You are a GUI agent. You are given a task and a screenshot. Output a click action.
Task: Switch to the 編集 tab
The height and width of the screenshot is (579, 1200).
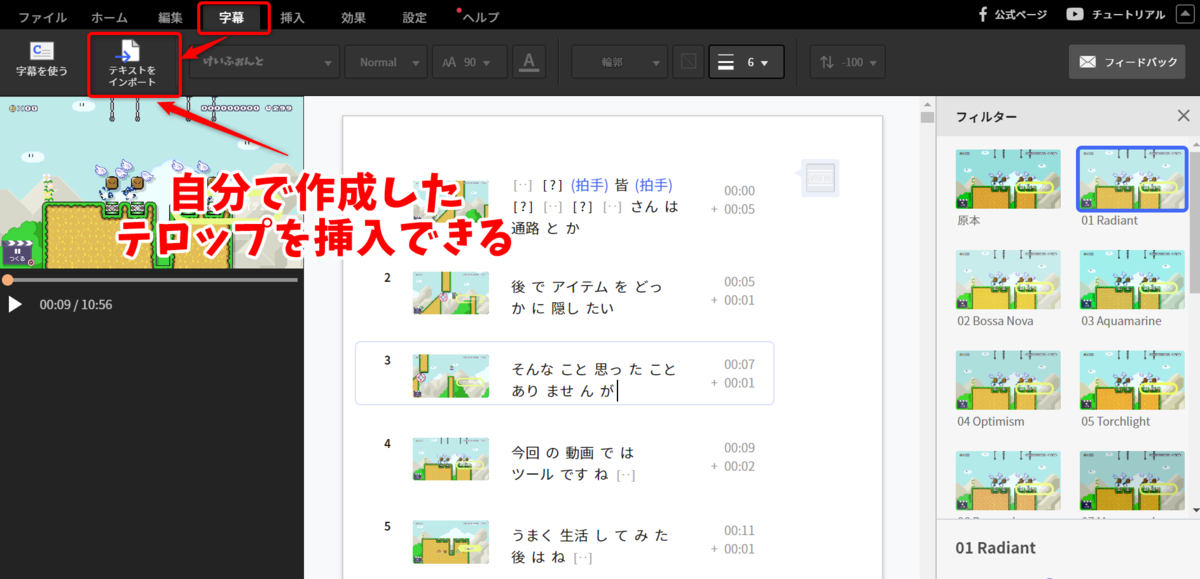point(171,17)
